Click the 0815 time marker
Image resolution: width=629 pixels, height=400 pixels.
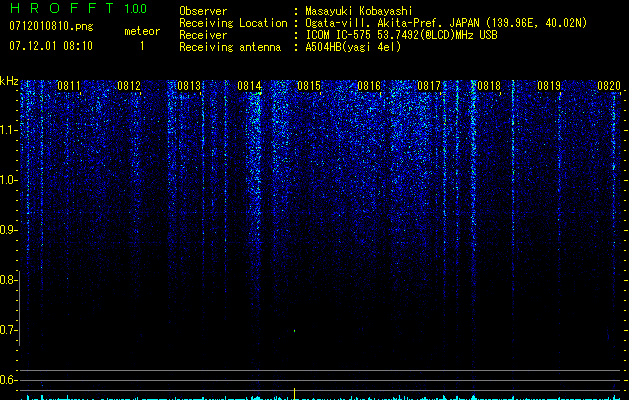coord(309,86)
